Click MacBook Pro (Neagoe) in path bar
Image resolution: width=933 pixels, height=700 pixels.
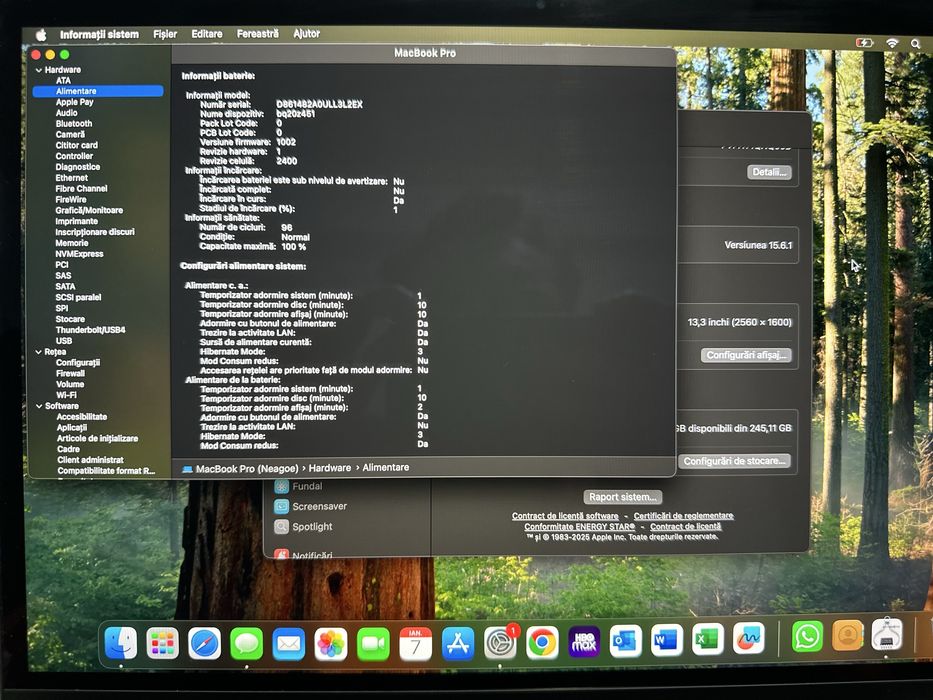point(246,469)
